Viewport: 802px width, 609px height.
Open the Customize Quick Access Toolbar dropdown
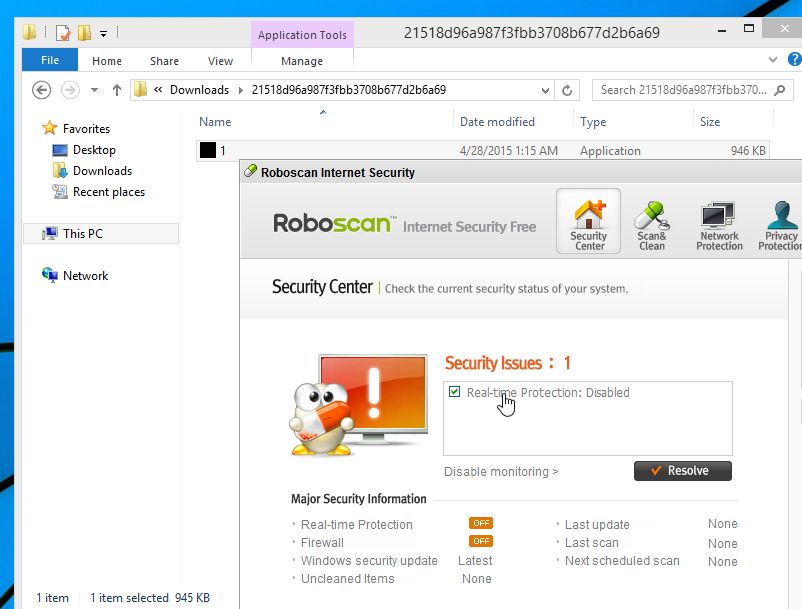coord(103,34)
